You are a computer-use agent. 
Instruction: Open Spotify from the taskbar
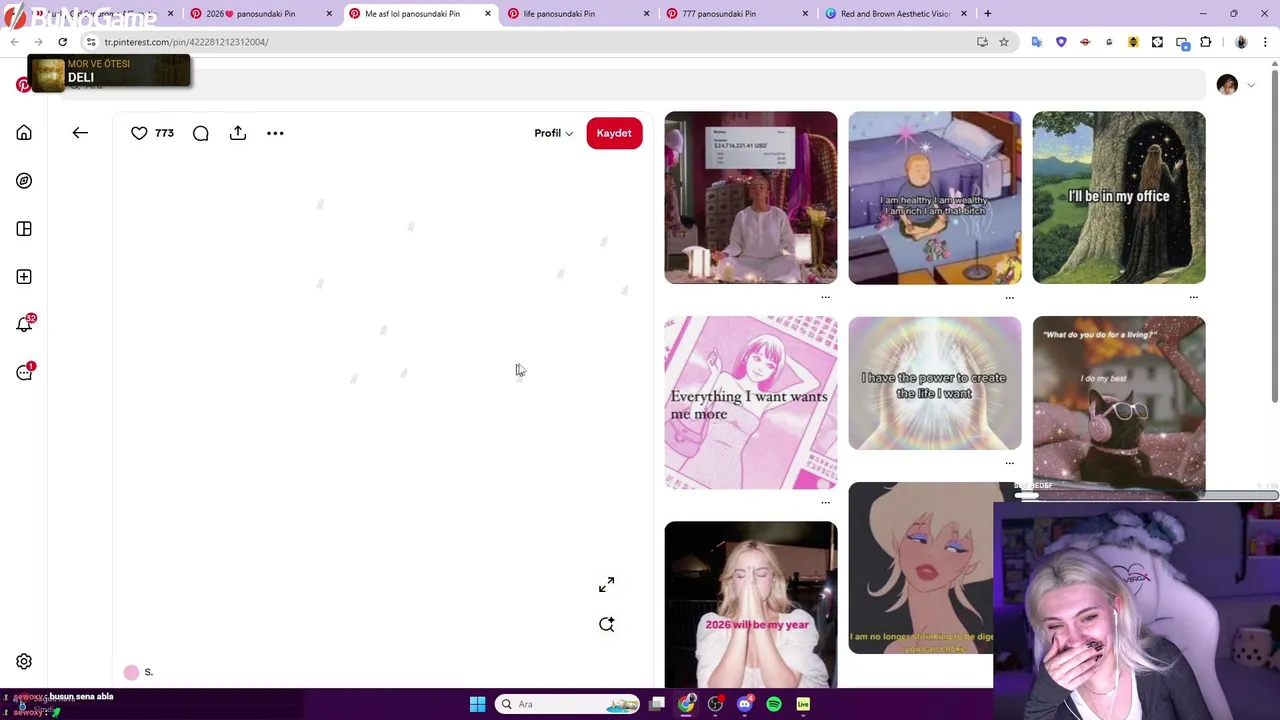tap(774, 704)
